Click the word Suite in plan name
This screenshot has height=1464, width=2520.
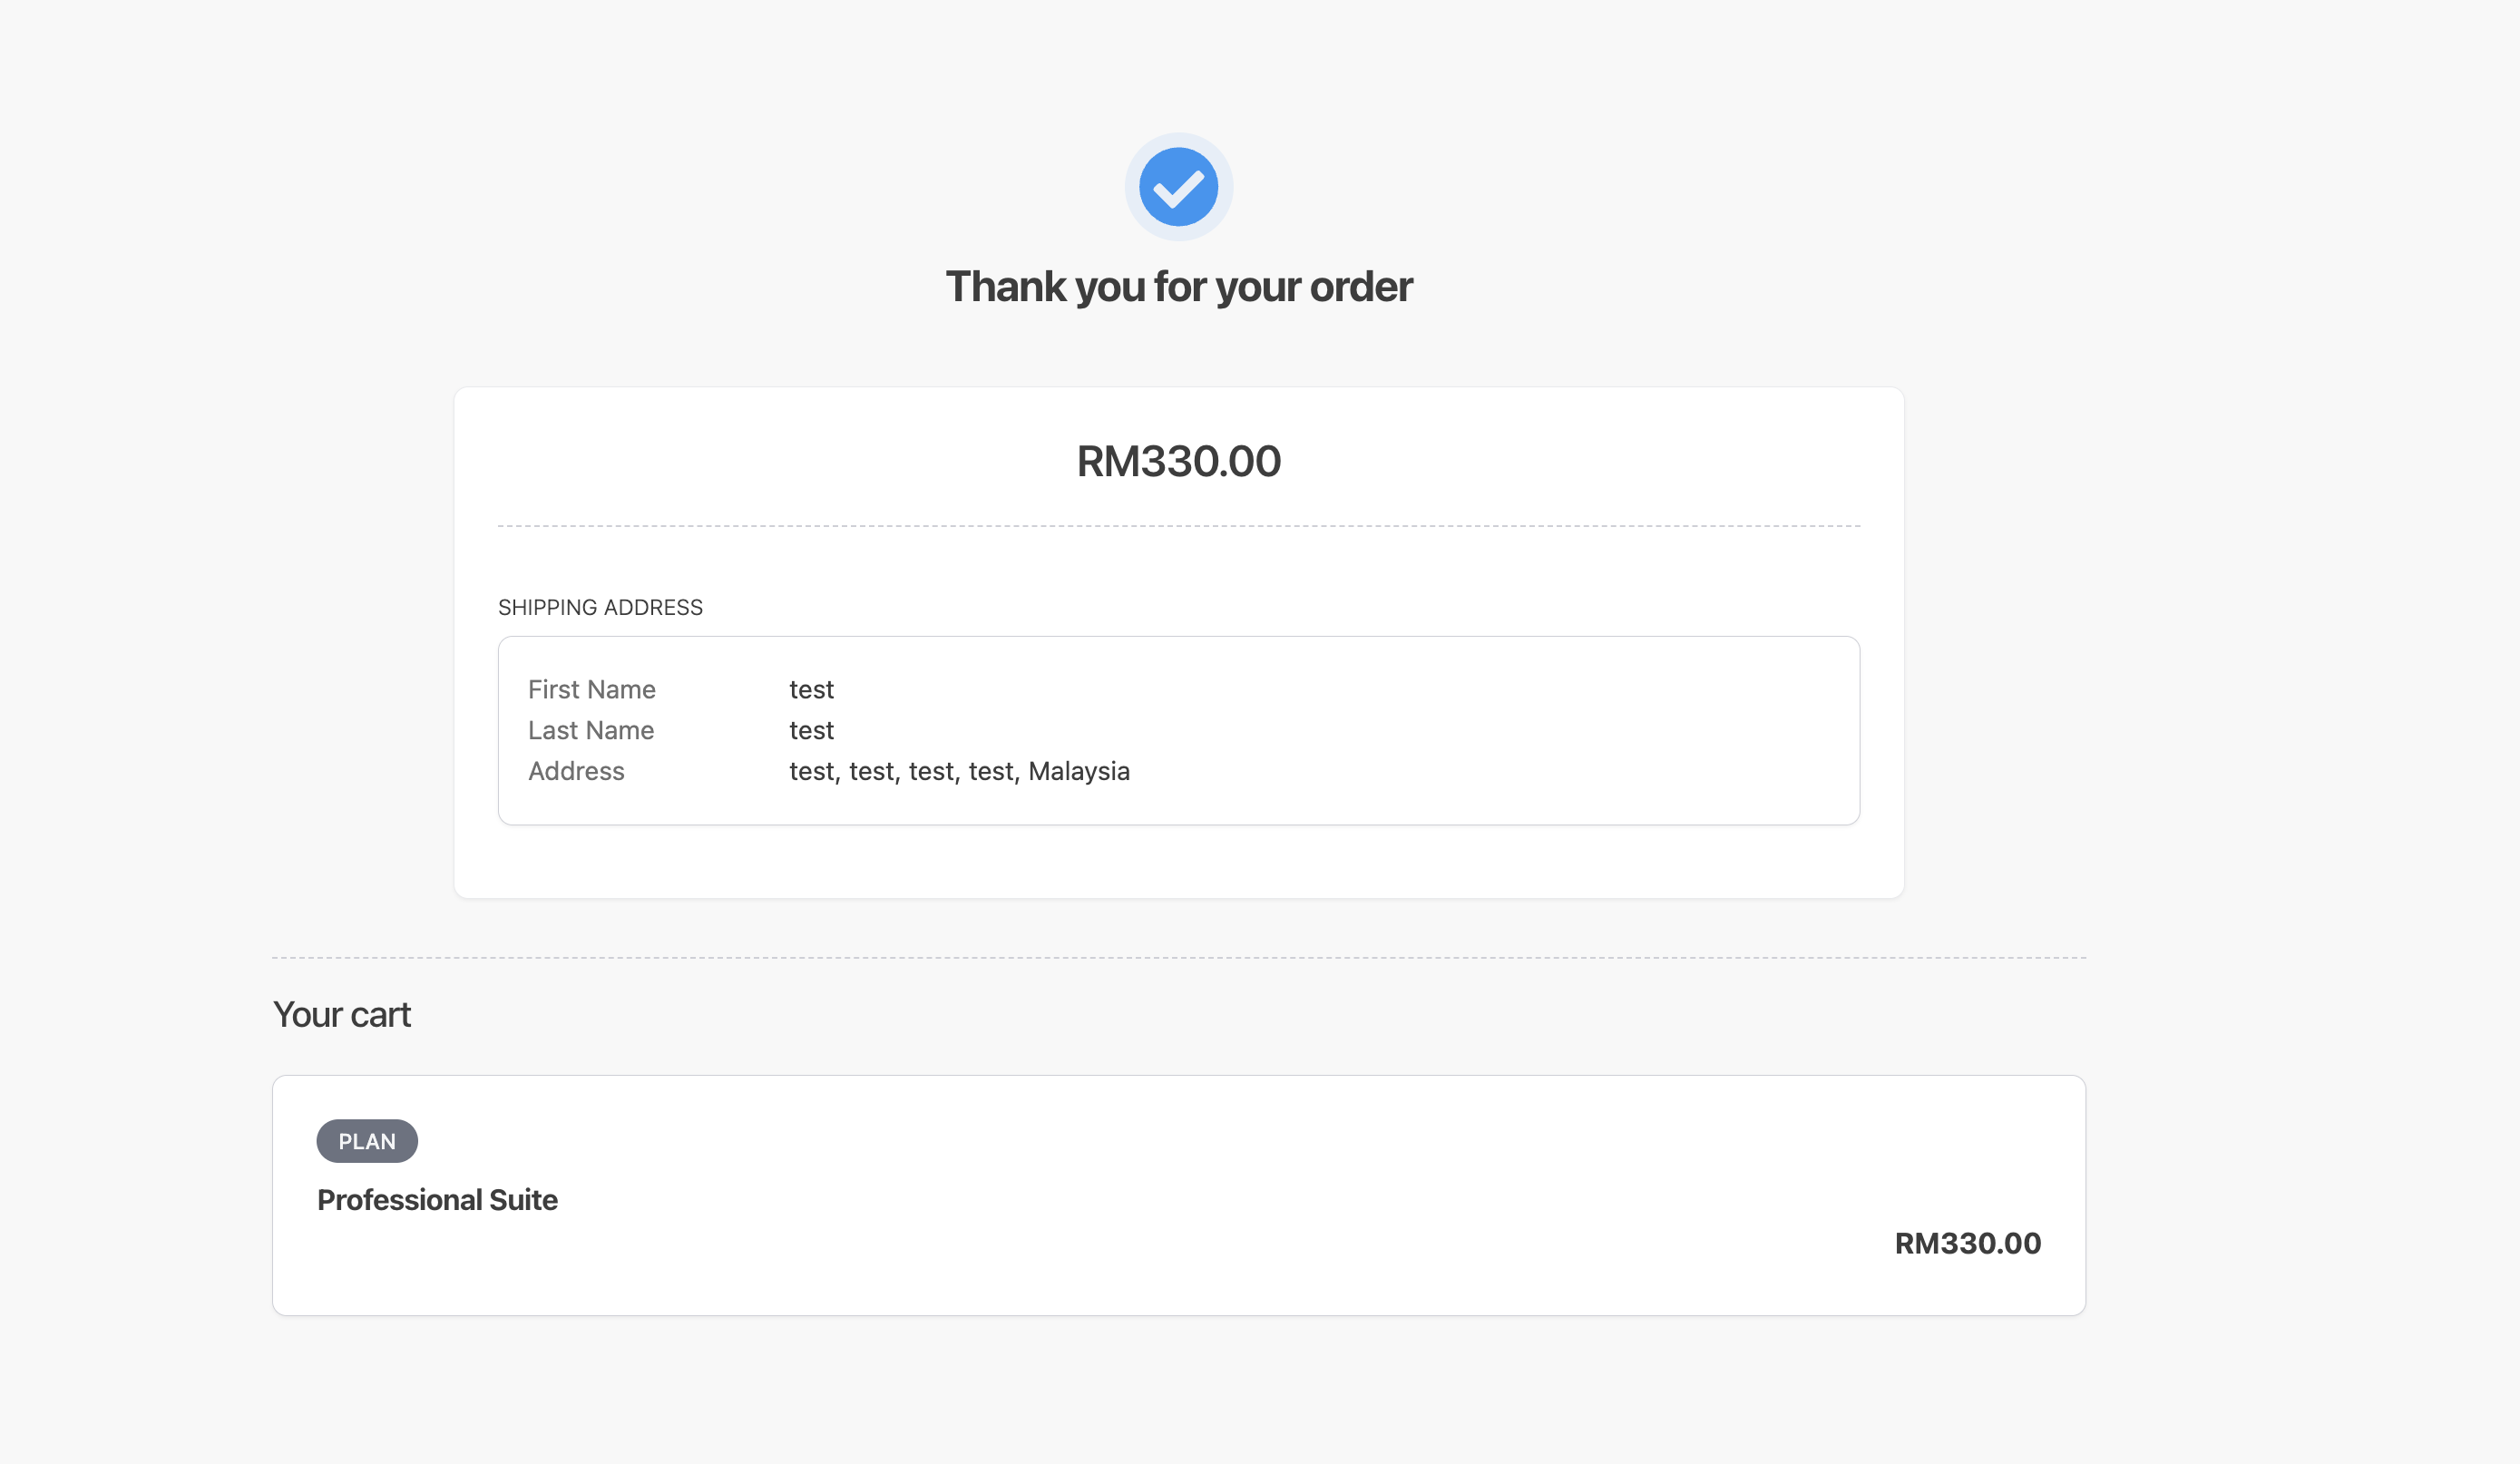523,1199
